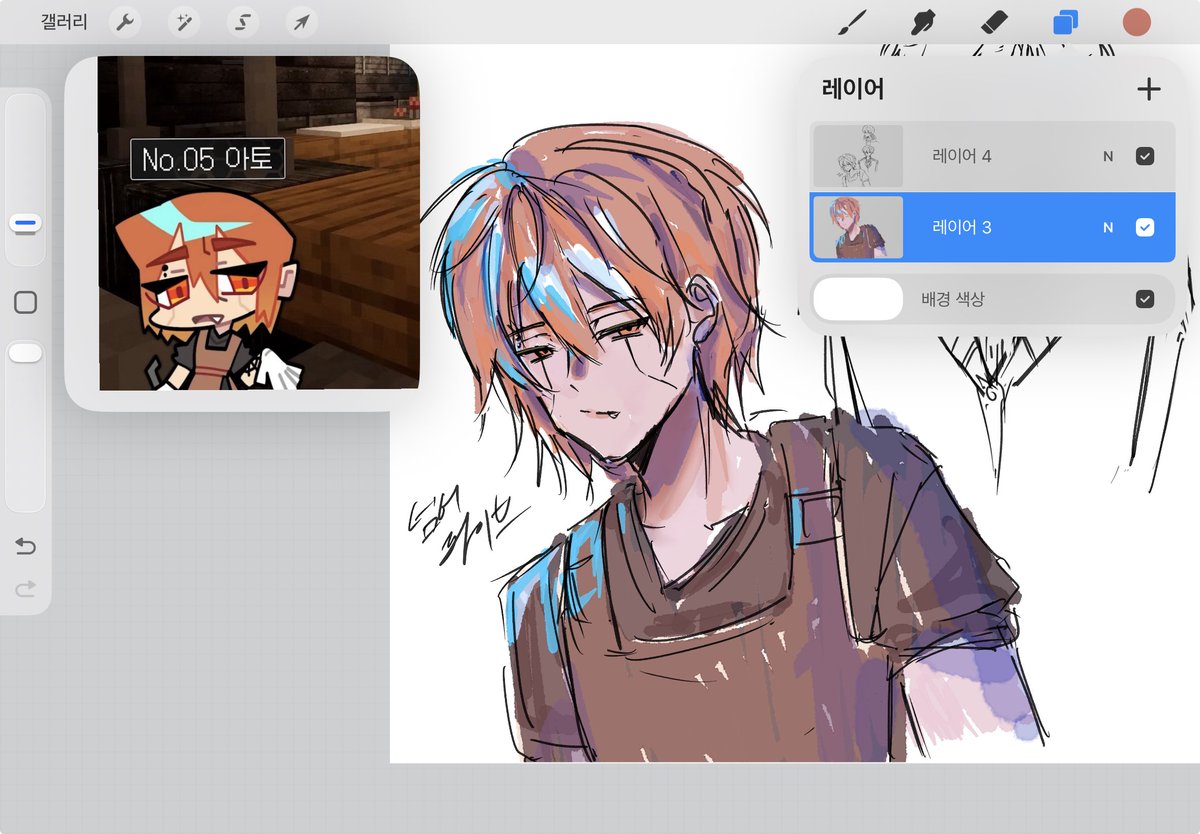Toggle the Layers panel icon
The height and width of the screenshot is (834, 1200).
pyautogui.click(x=1065, y=22)
